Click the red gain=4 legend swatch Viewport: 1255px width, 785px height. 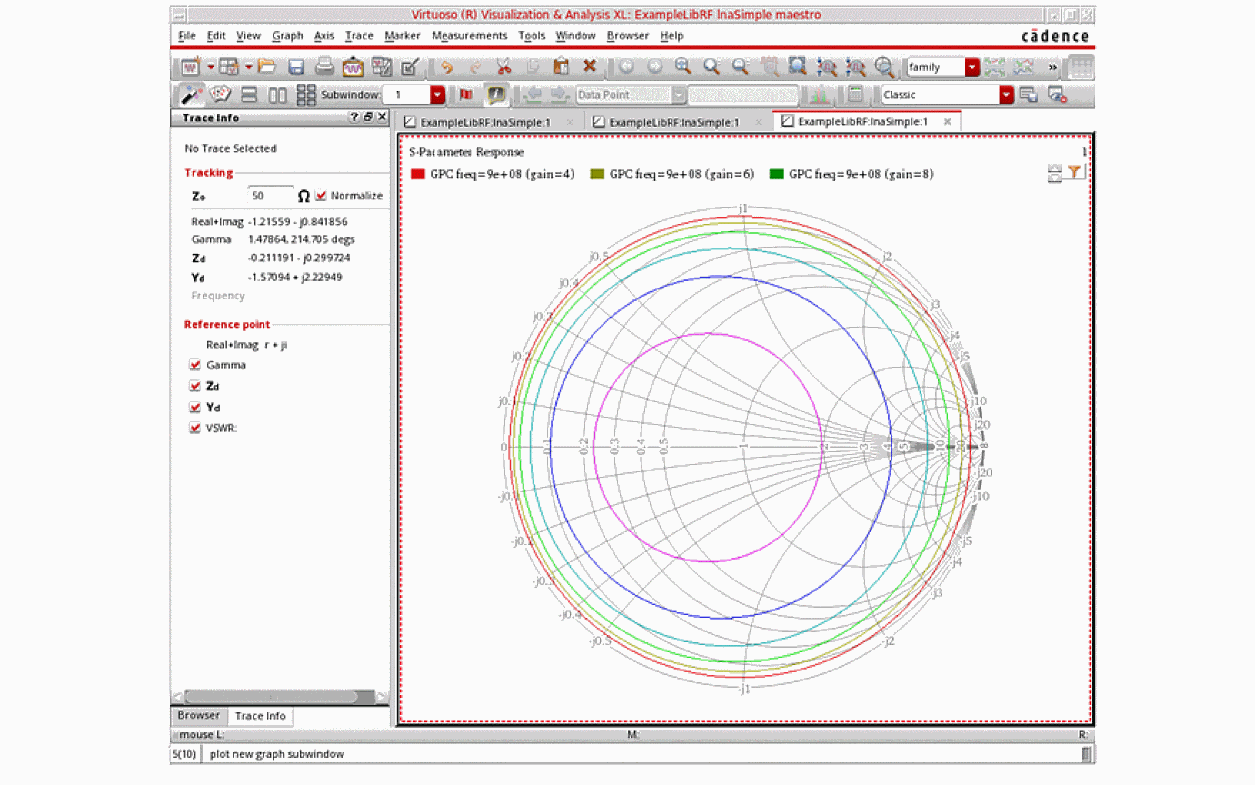pos(418,174)
